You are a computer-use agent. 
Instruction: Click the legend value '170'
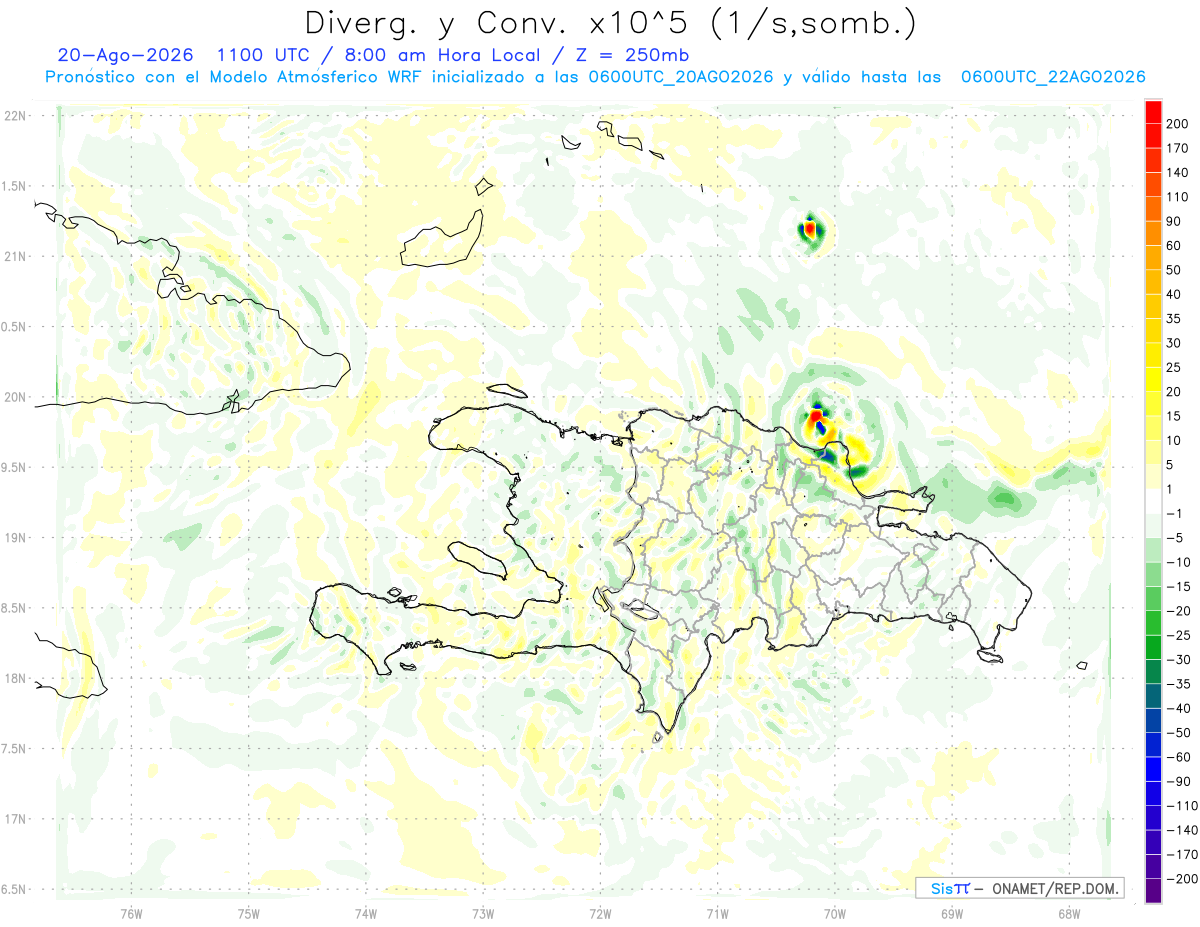(1177, 148)
